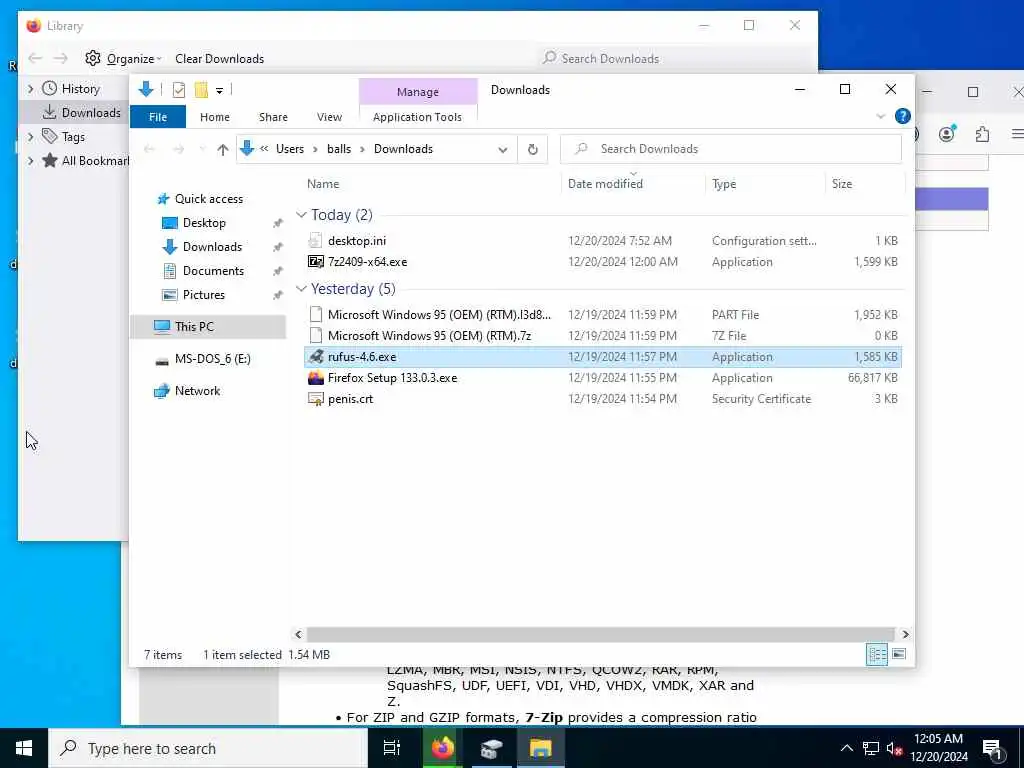Click the Explorer forward arrow
The image size is (1024, 768).
(178, 150)
